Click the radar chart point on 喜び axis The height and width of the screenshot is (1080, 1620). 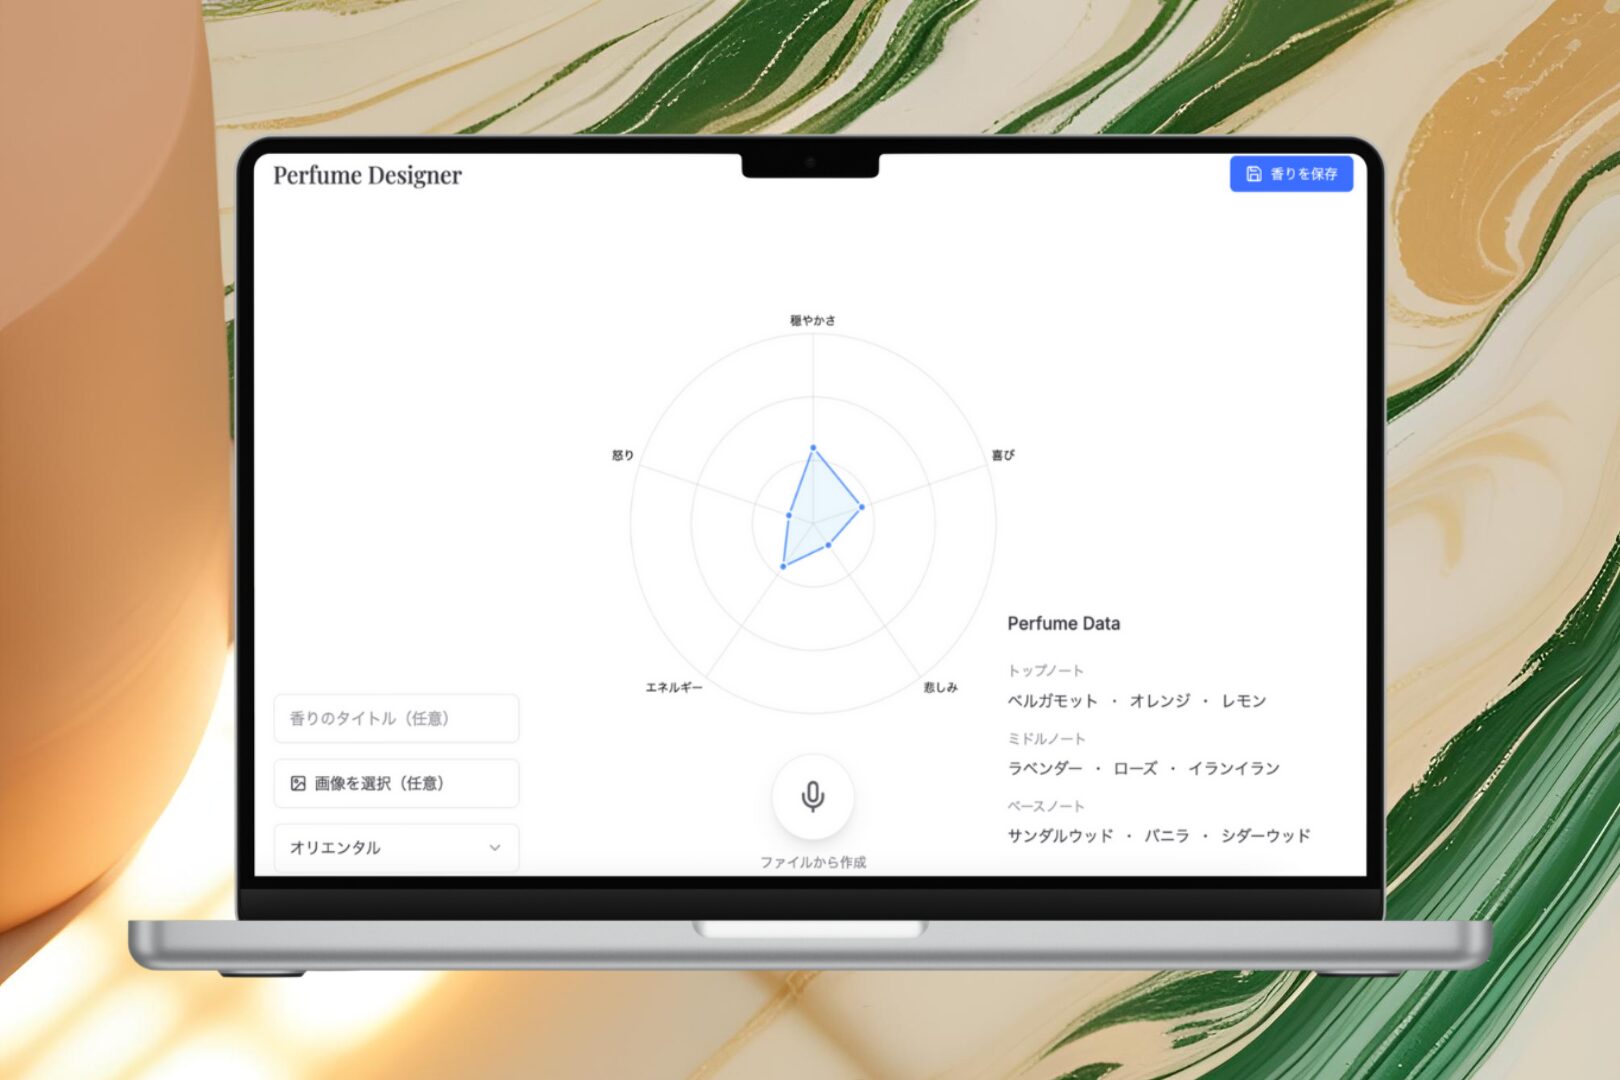[861, 507]
